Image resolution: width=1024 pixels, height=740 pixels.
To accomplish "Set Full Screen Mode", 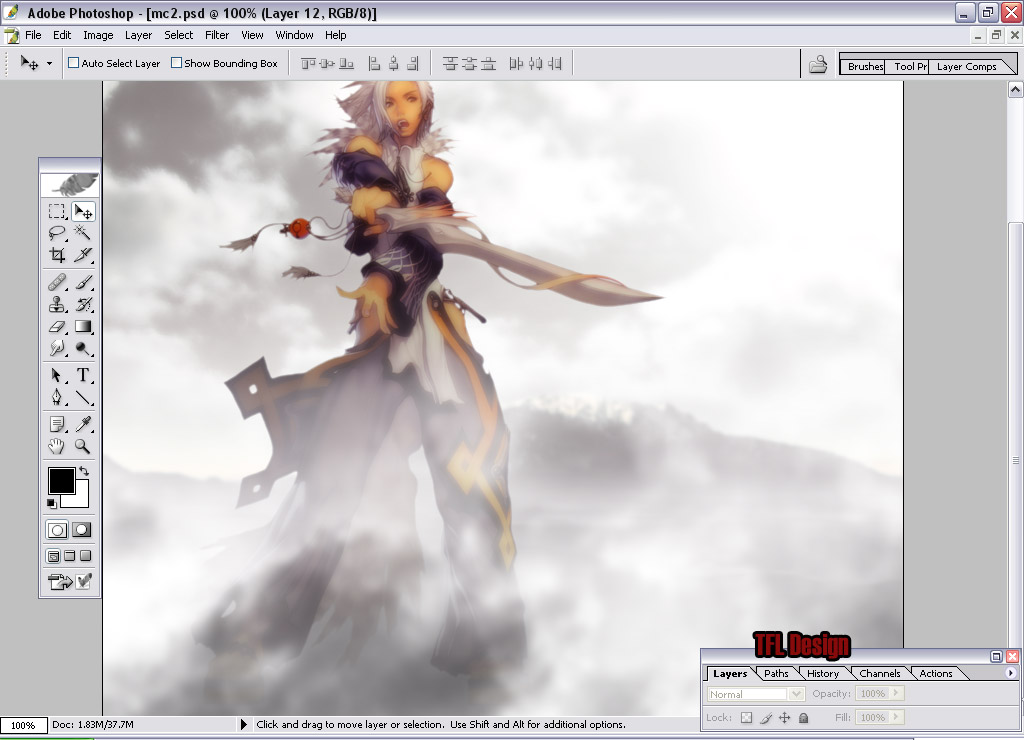I will click(85, 556).
